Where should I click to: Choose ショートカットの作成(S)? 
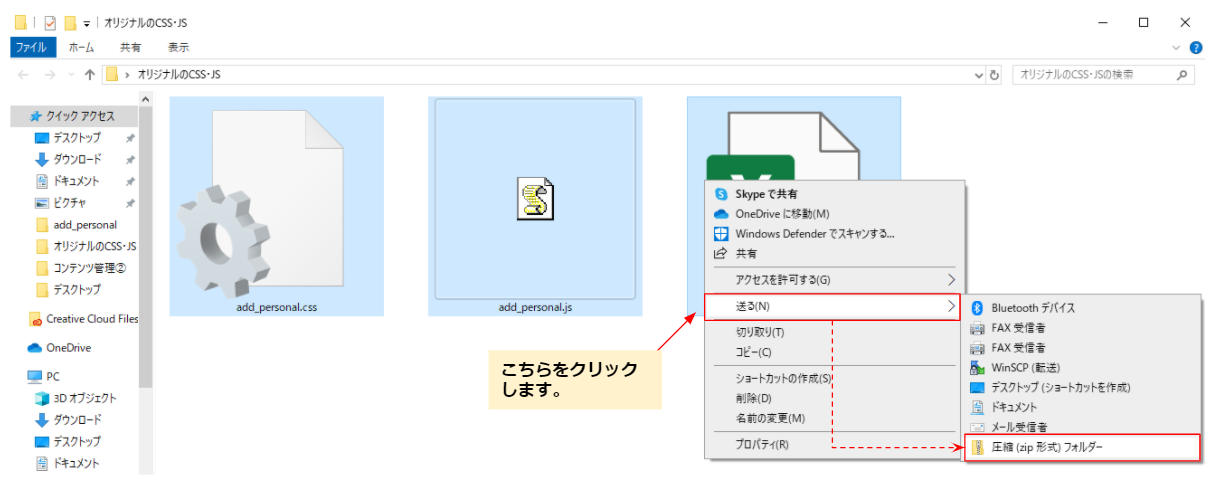click(832, 378)
